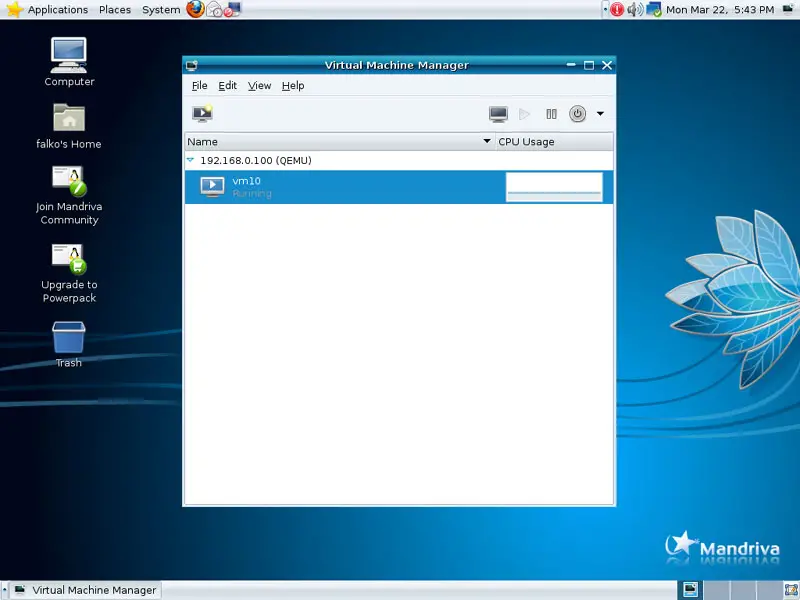
Task: Launch Firefox from the top panel
Action: click(x=195, y=9)
